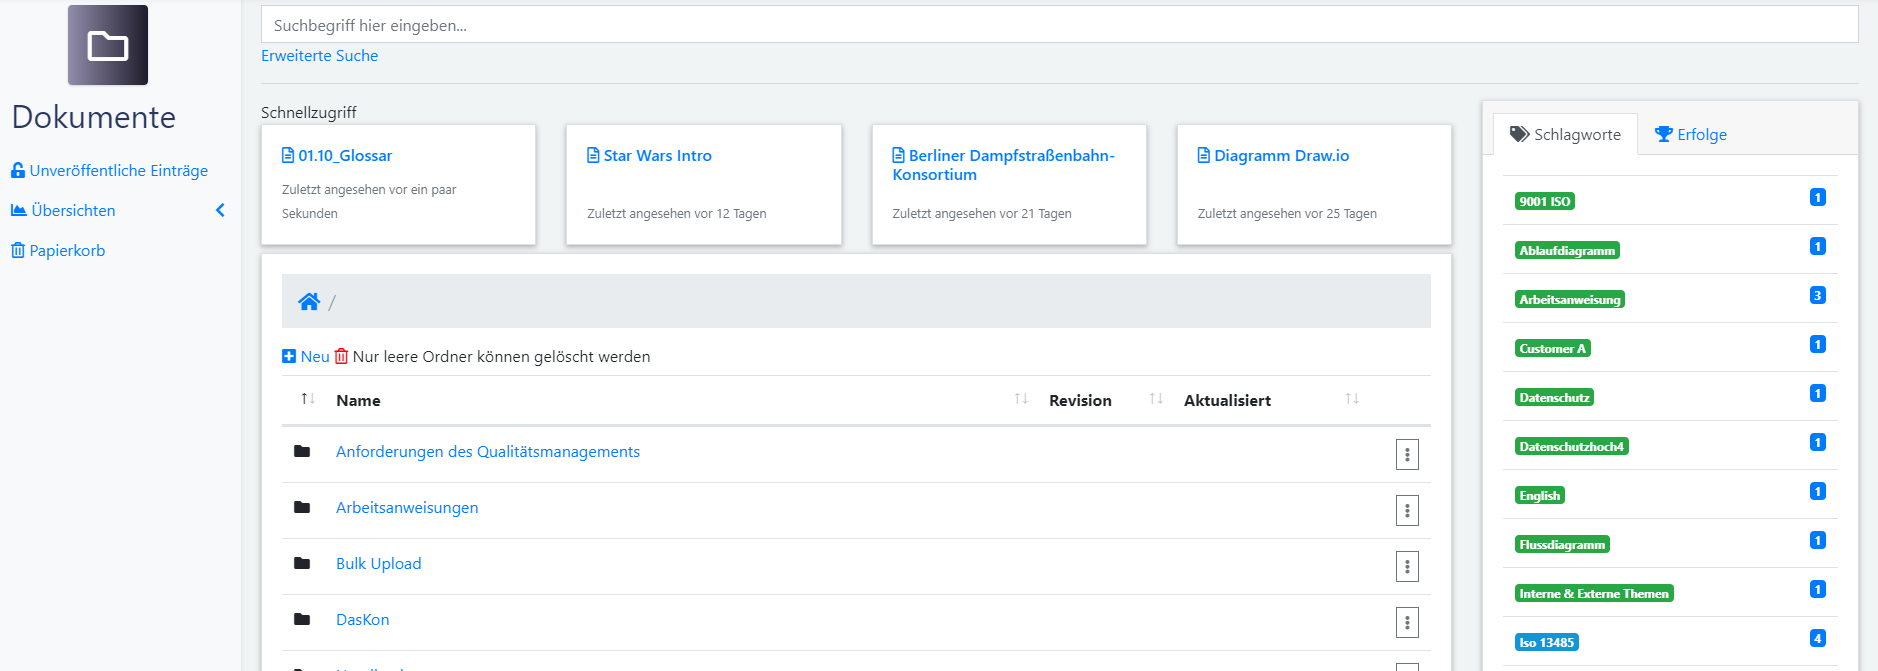Click the red delete folder trash icon
Image resolution: width=1878 pixels, height=671 pixels.
coord(341,356)
